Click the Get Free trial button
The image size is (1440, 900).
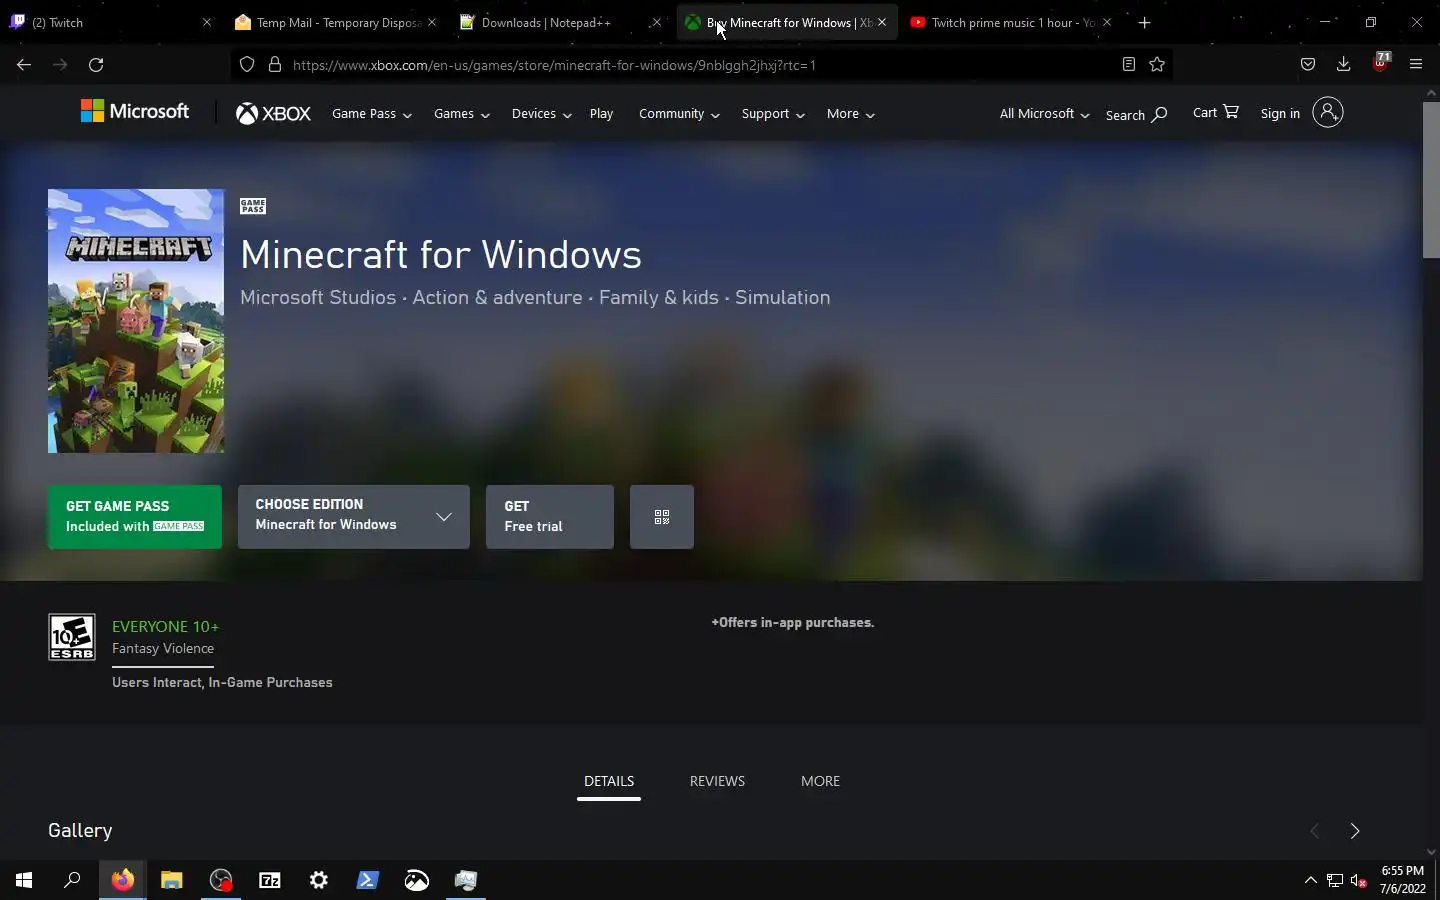point(550,517)
